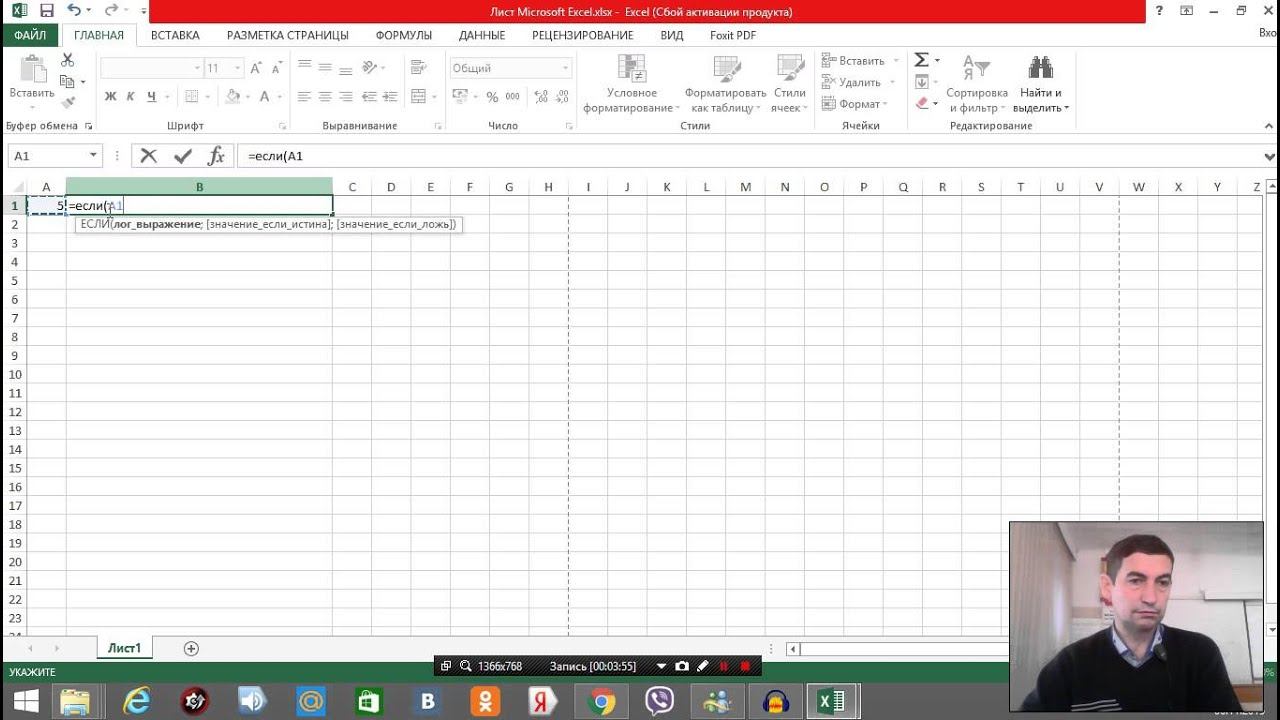
Task: Open Сортировка и фильтр menu
Action: [977, 84]
